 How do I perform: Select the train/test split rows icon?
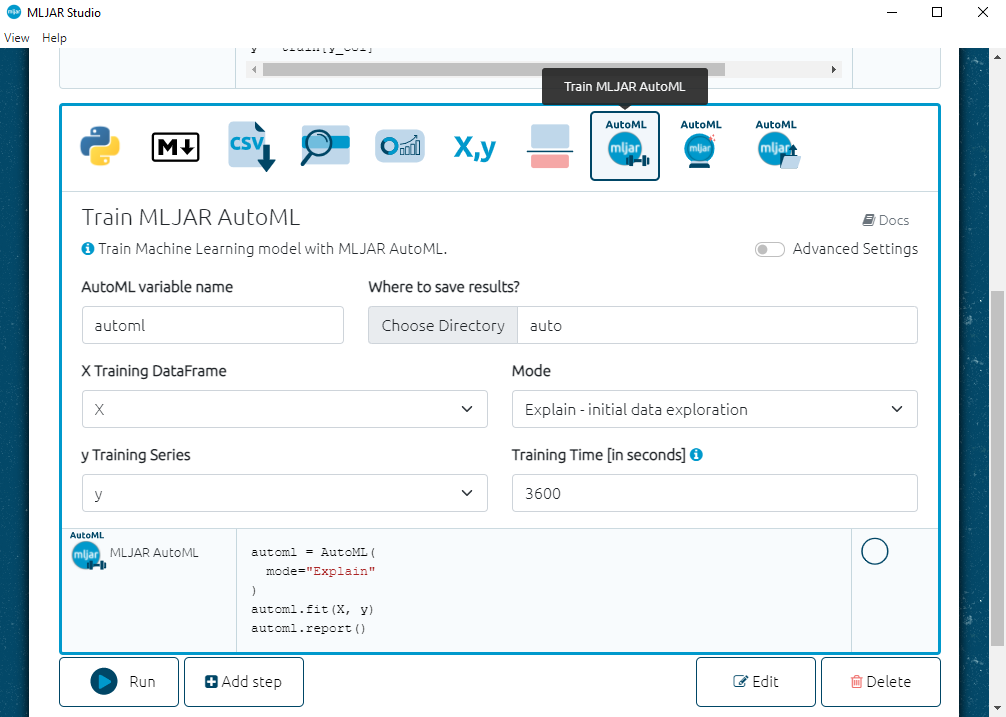click(550, 146)
